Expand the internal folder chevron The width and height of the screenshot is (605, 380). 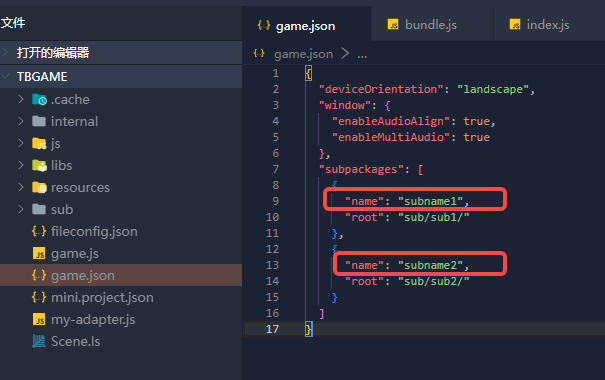tap(21, 122)
